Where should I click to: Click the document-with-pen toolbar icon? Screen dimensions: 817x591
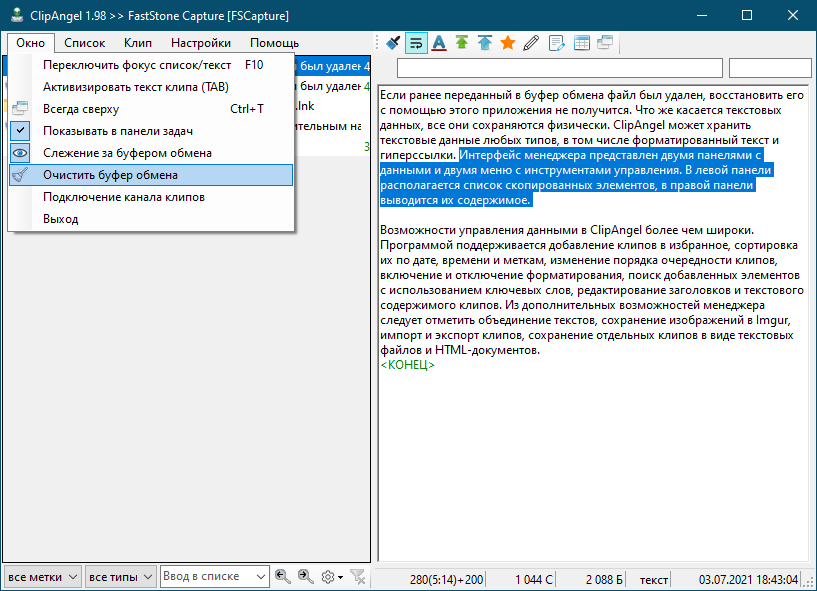click(556, 43)
